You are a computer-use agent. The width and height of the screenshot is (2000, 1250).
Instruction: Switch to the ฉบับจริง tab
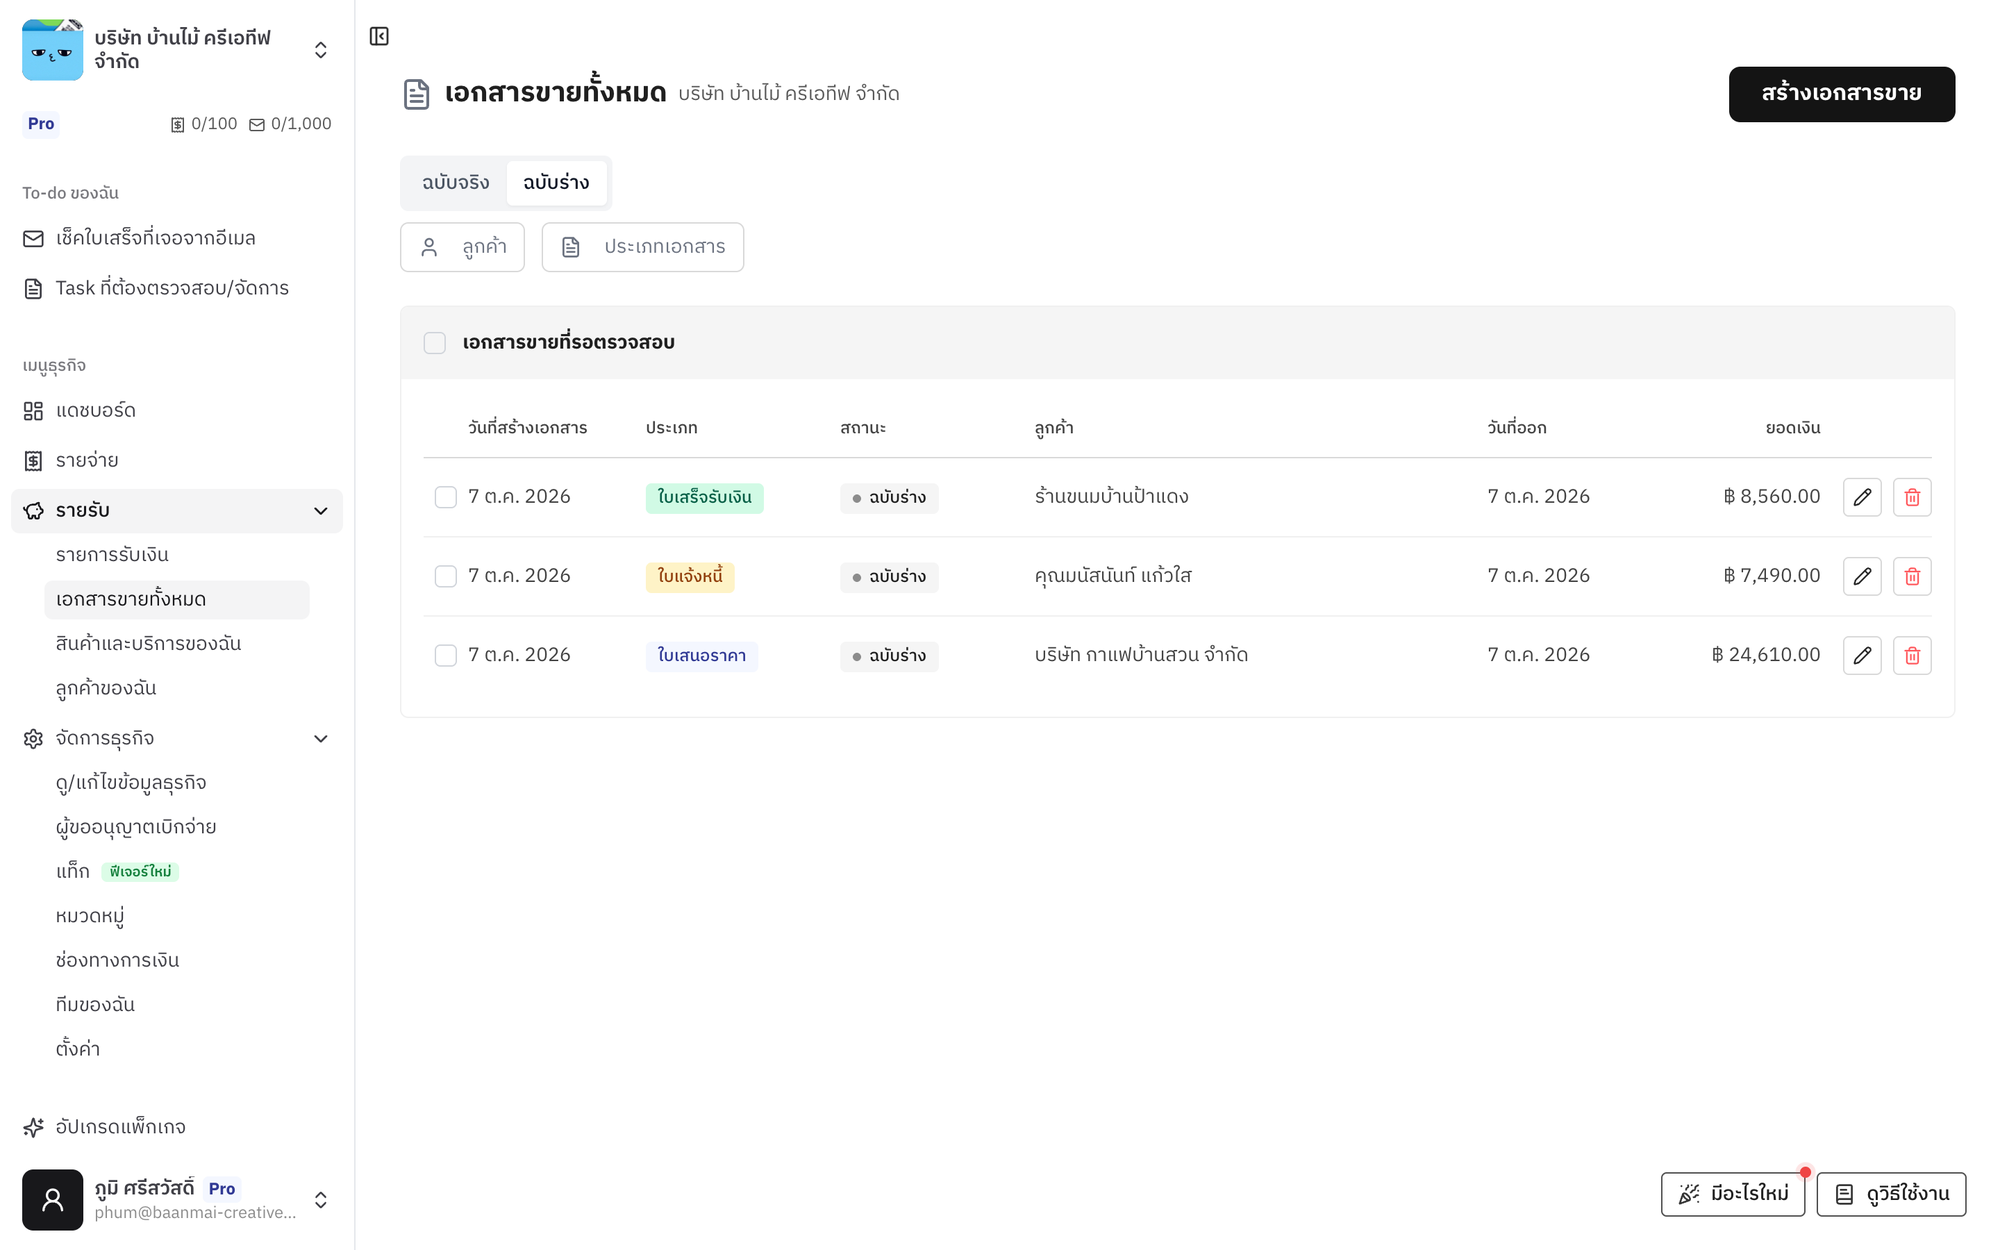455,183
